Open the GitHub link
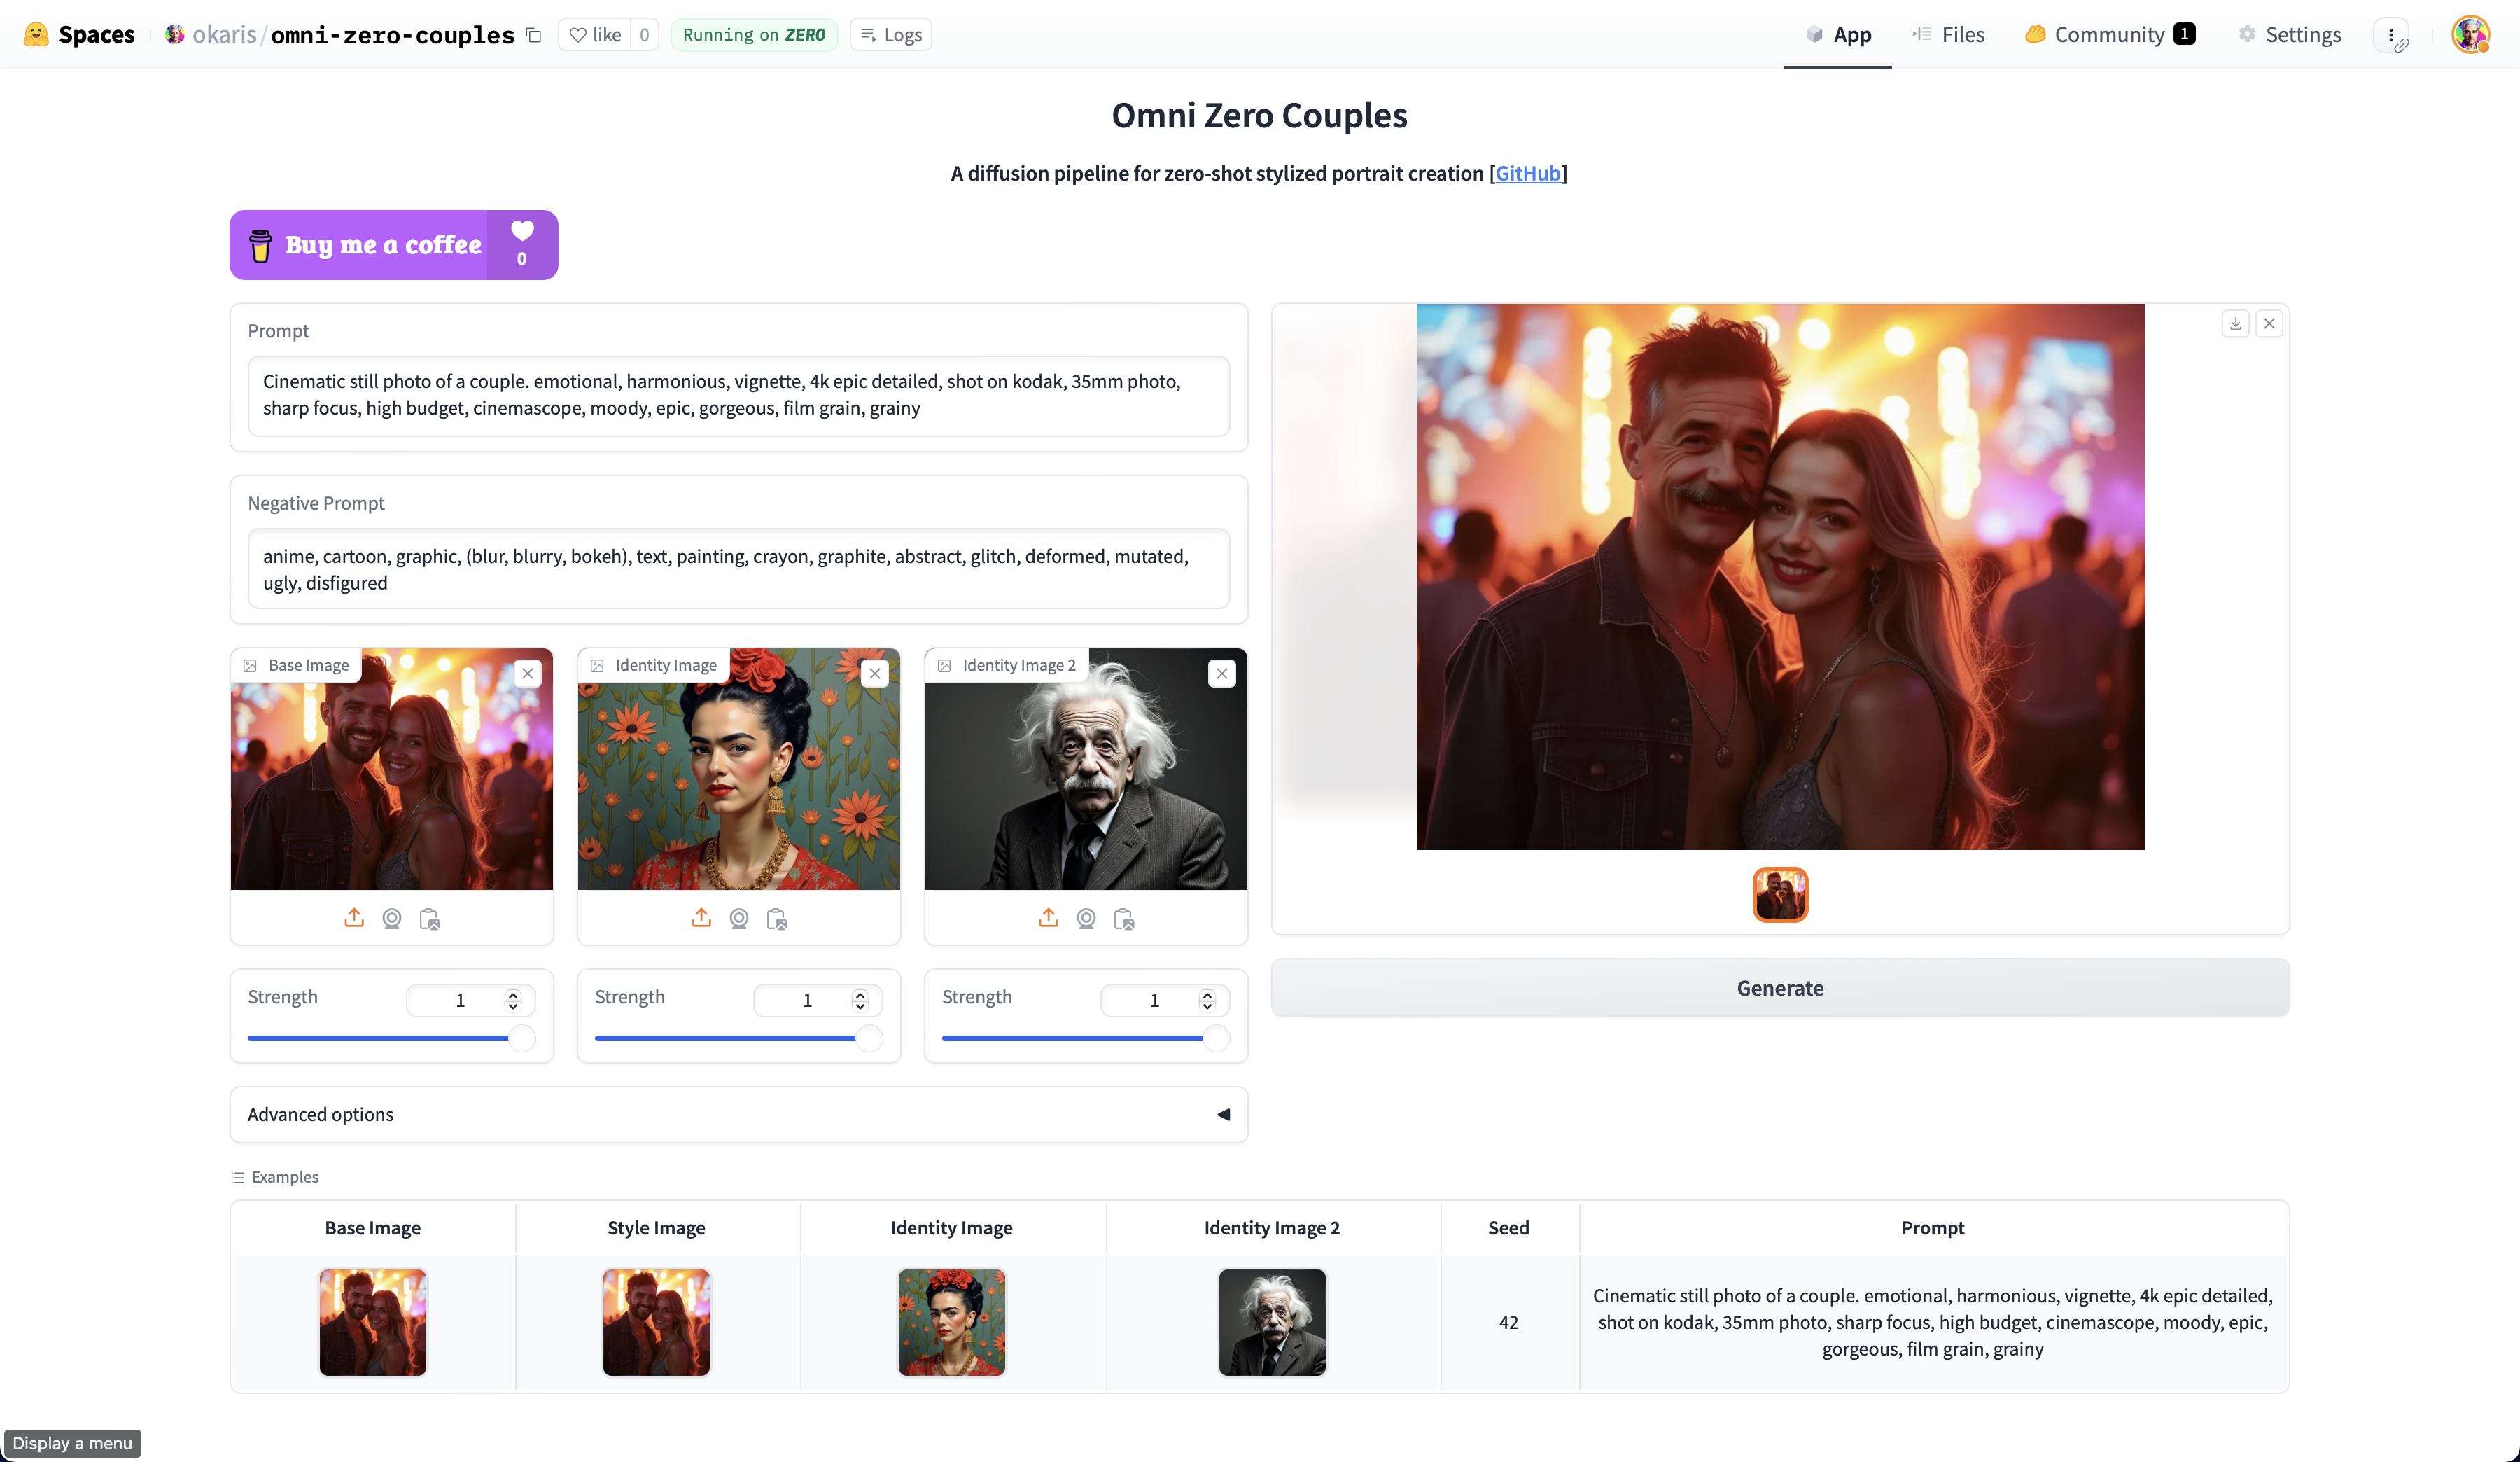This screenshot has width=2520, height=1462. (1528, 173)
